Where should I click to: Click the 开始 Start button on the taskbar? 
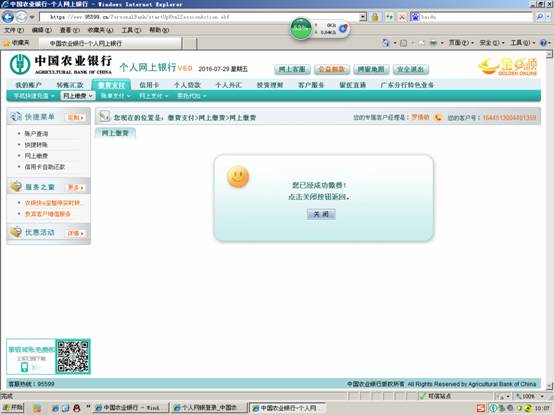(x=12, y=408)
